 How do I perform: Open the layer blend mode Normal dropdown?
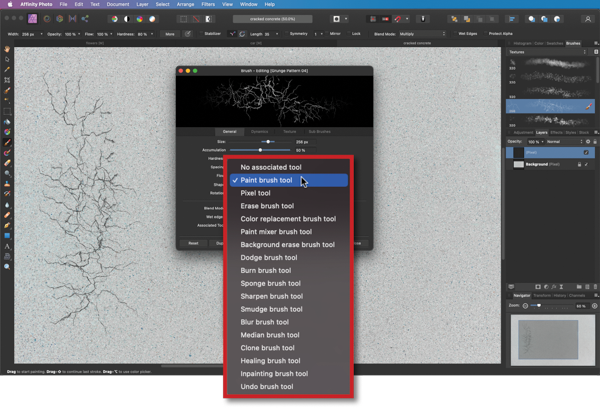coord(564,142)
